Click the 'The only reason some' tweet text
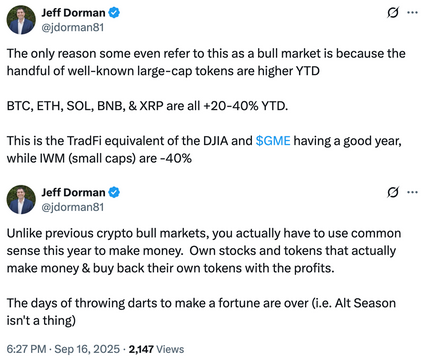 point(206,62)
